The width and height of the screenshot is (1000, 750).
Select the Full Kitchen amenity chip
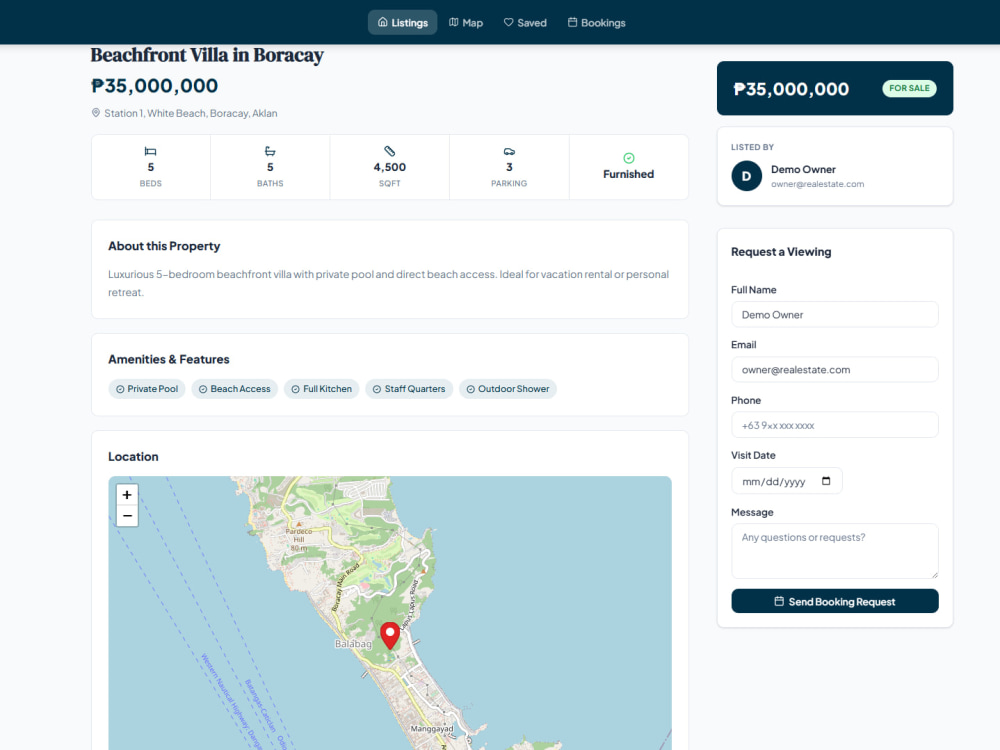click(x=321, y=389)
